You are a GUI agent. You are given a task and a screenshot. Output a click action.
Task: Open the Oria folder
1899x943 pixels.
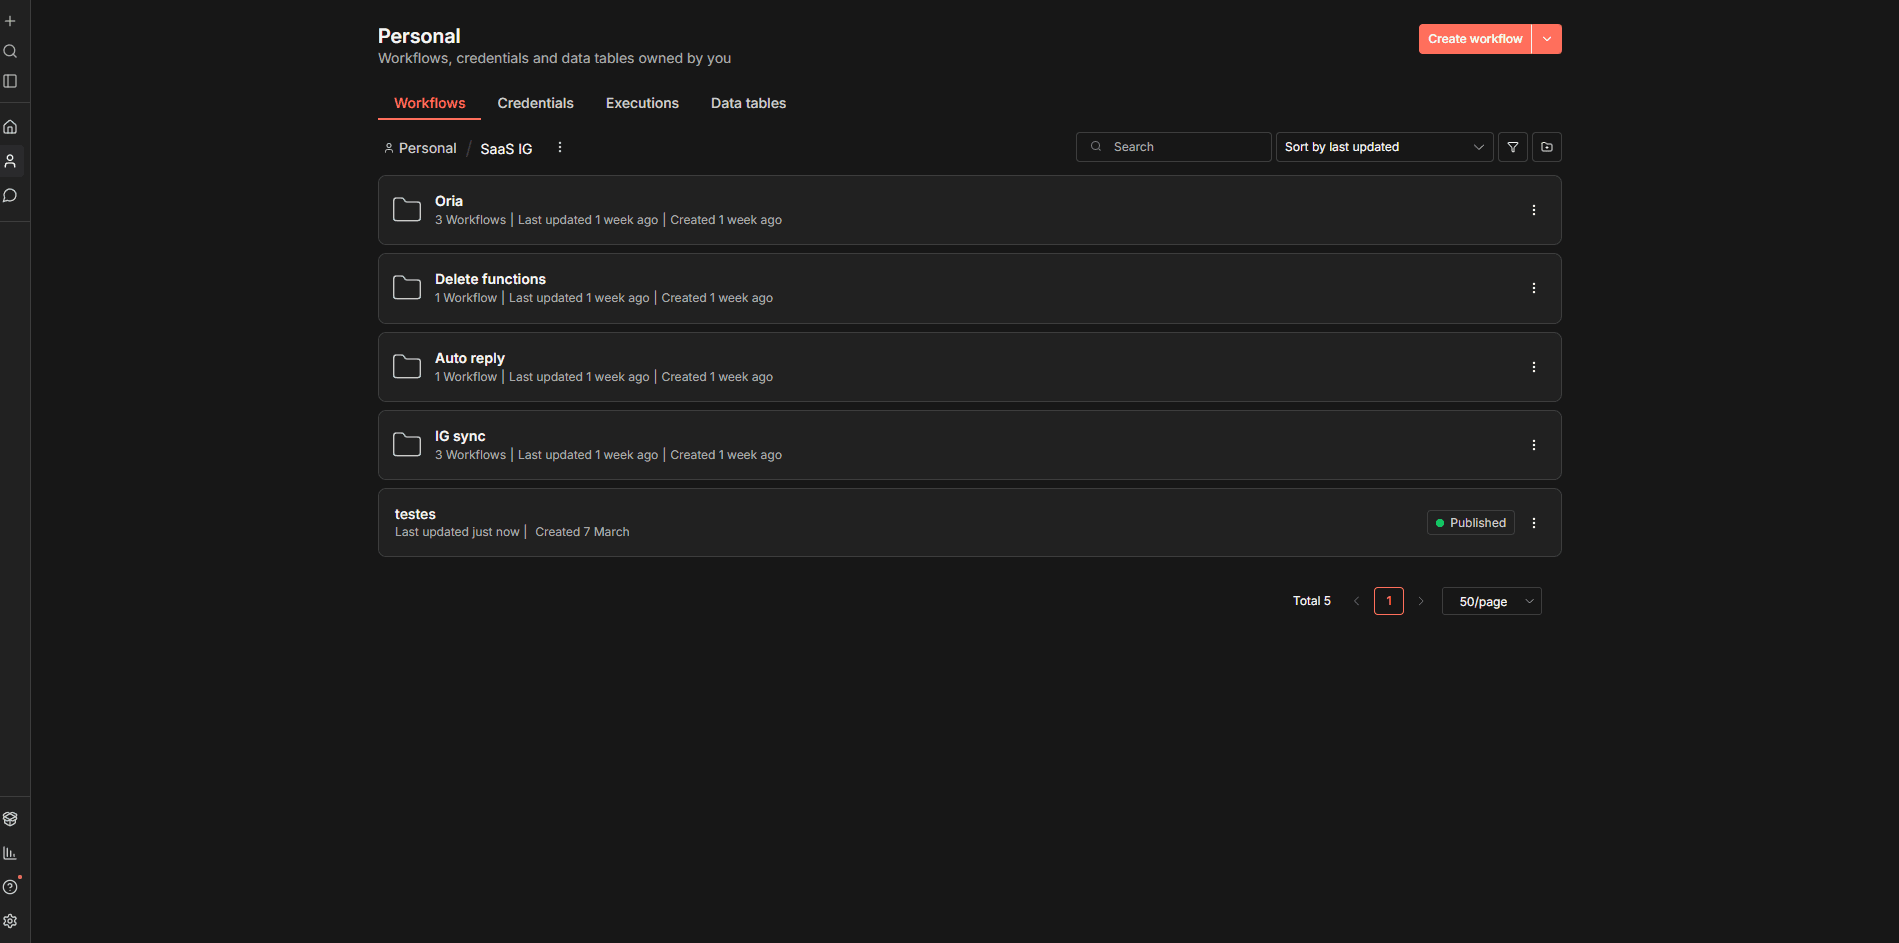point(449,201)
